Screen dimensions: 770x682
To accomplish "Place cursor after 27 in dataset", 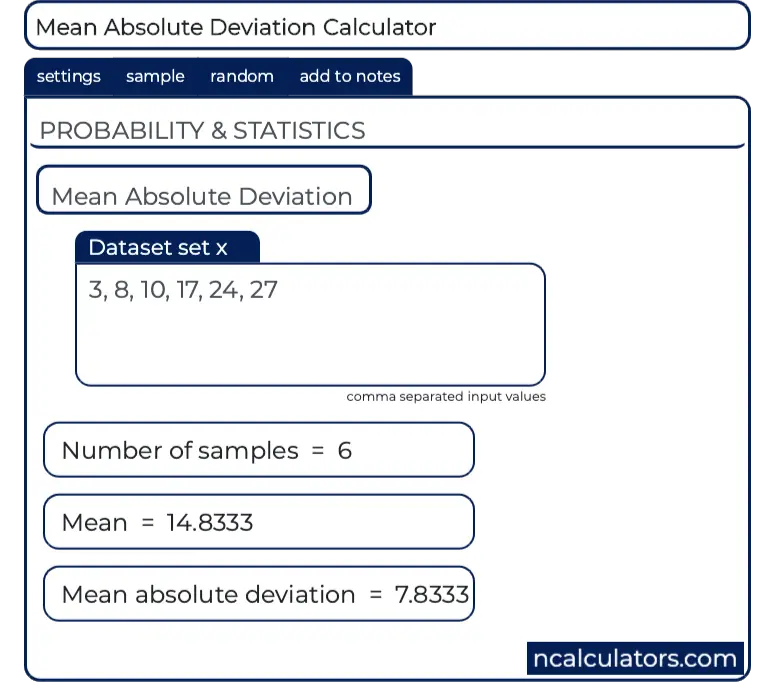I will (279, 291).
